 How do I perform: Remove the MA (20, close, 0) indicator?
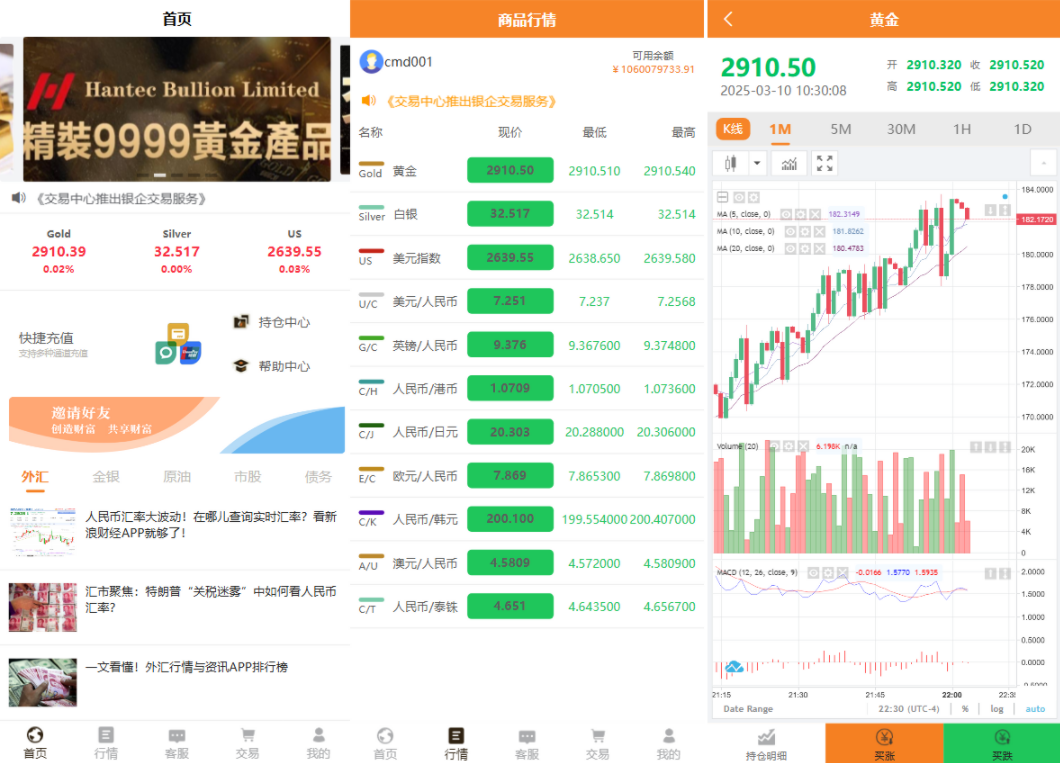tap(819, 248)
